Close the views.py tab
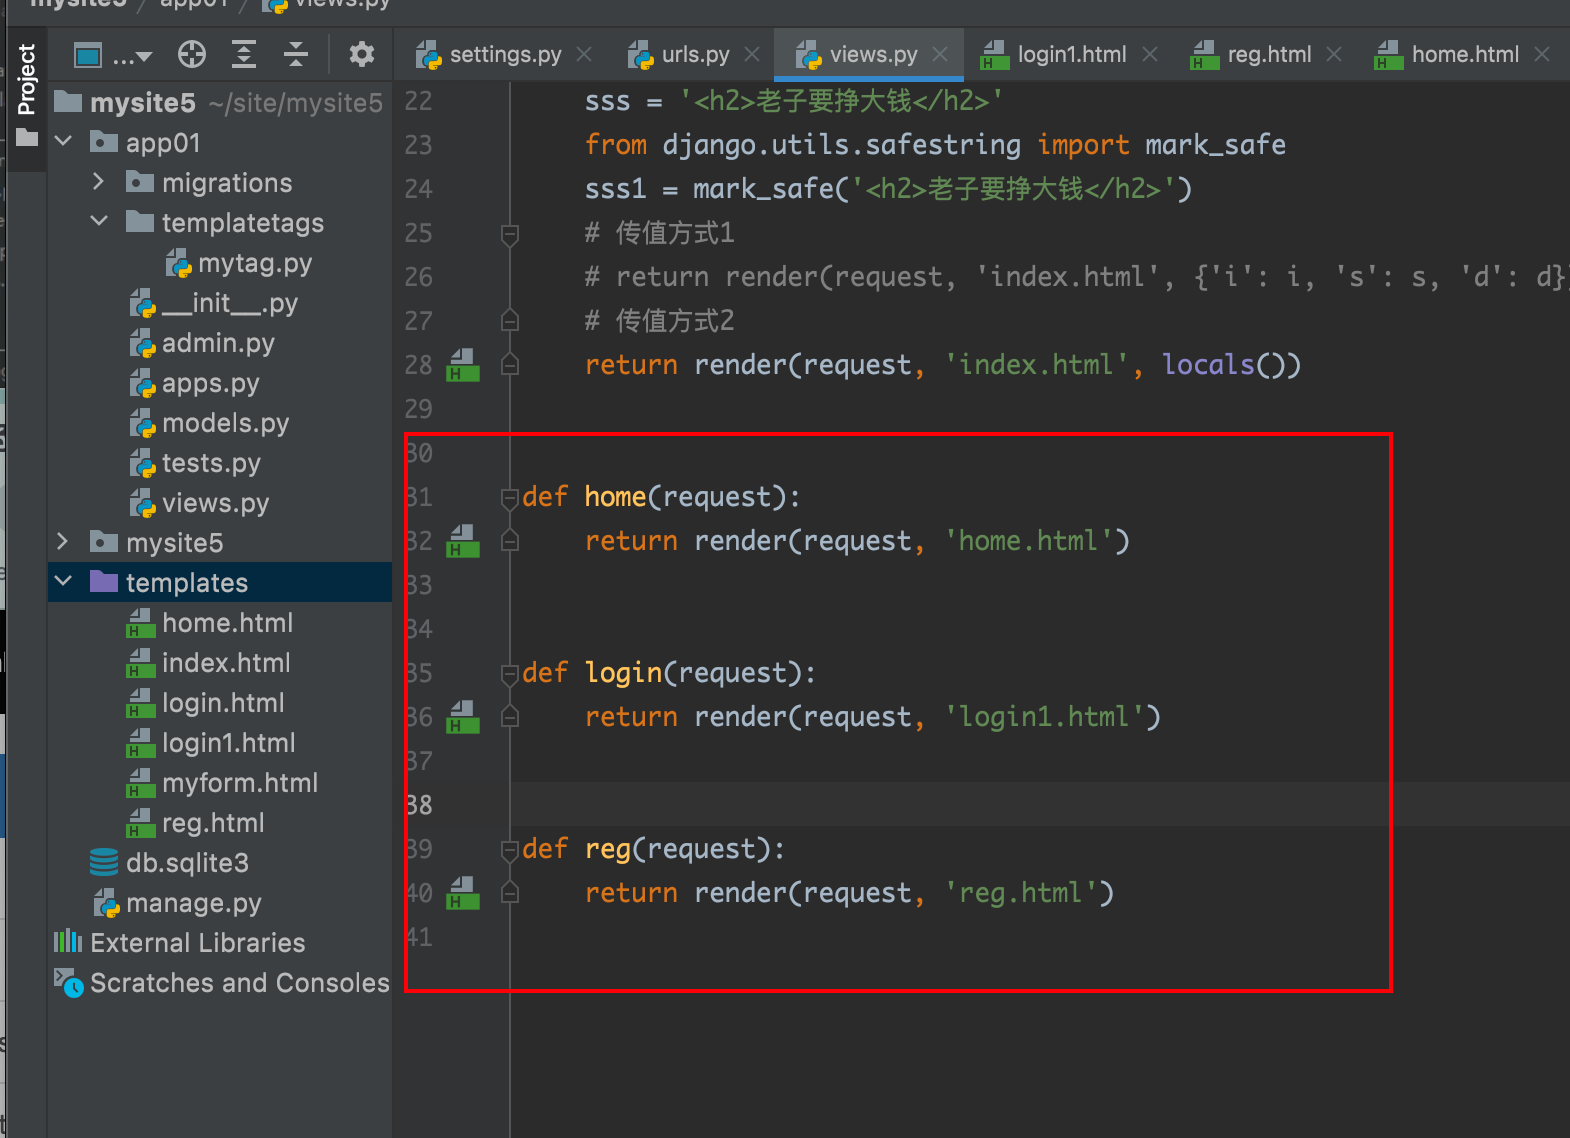Image resolution: width=1570 pixels, height=1138 pixels. point(940,55)
